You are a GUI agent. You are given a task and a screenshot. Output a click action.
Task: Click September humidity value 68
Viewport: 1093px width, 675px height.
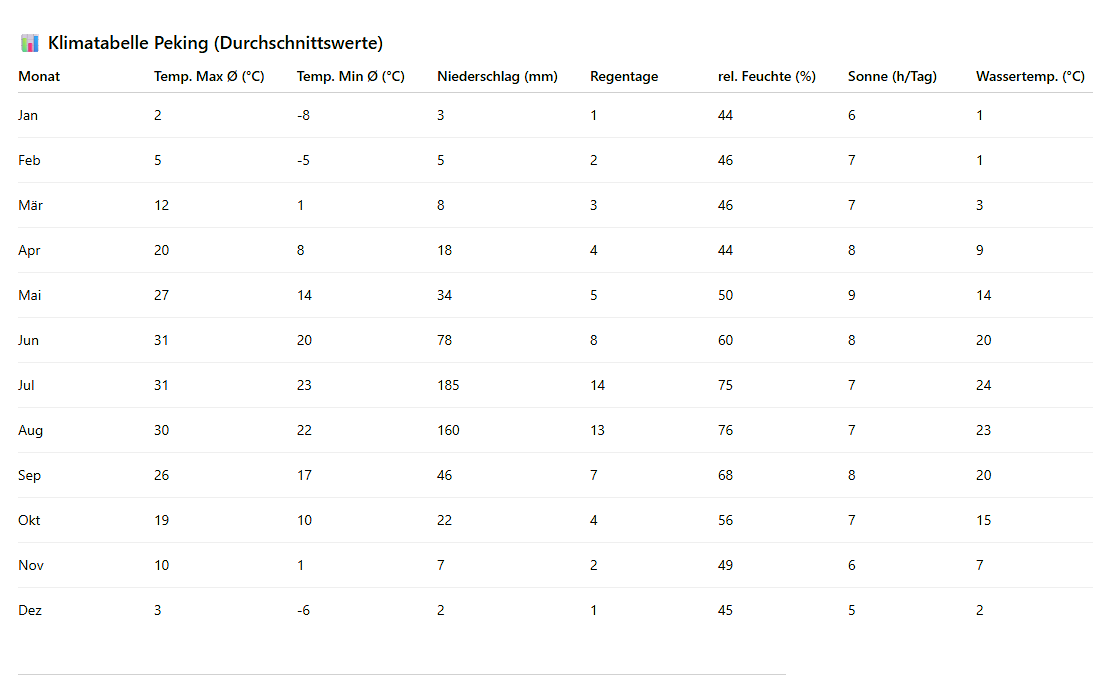tap(725, 475)
